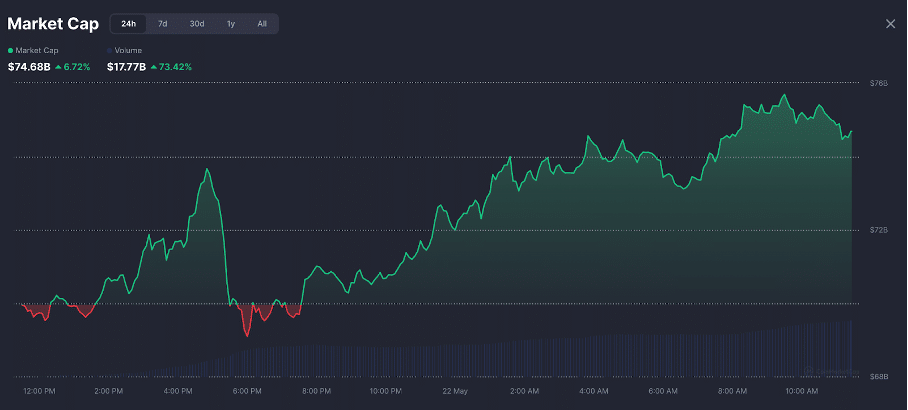This screenshot has height=410, width=908.
Task: Click the 4:00 PM axis label
Action: click(177, 390)
